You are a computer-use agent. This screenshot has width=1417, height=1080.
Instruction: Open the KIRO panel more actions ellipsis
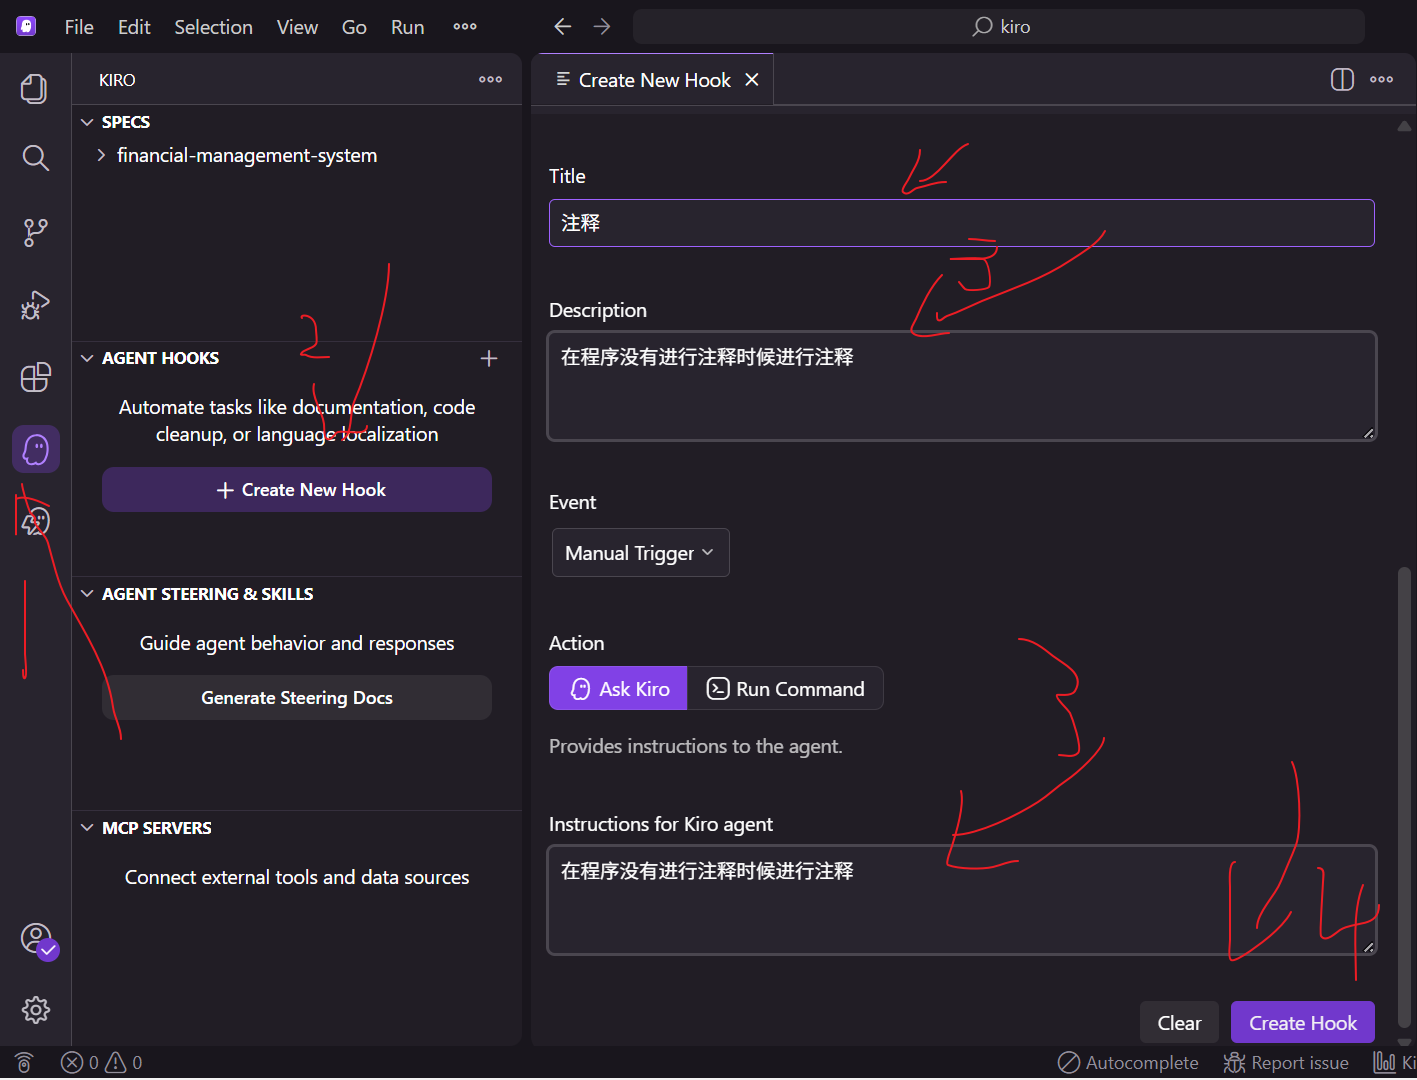(490, 79)
